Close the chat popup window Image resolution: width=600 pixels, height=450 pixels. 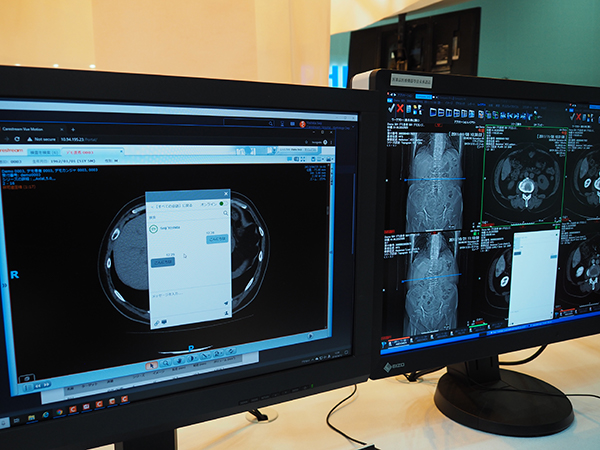(226, 193)
